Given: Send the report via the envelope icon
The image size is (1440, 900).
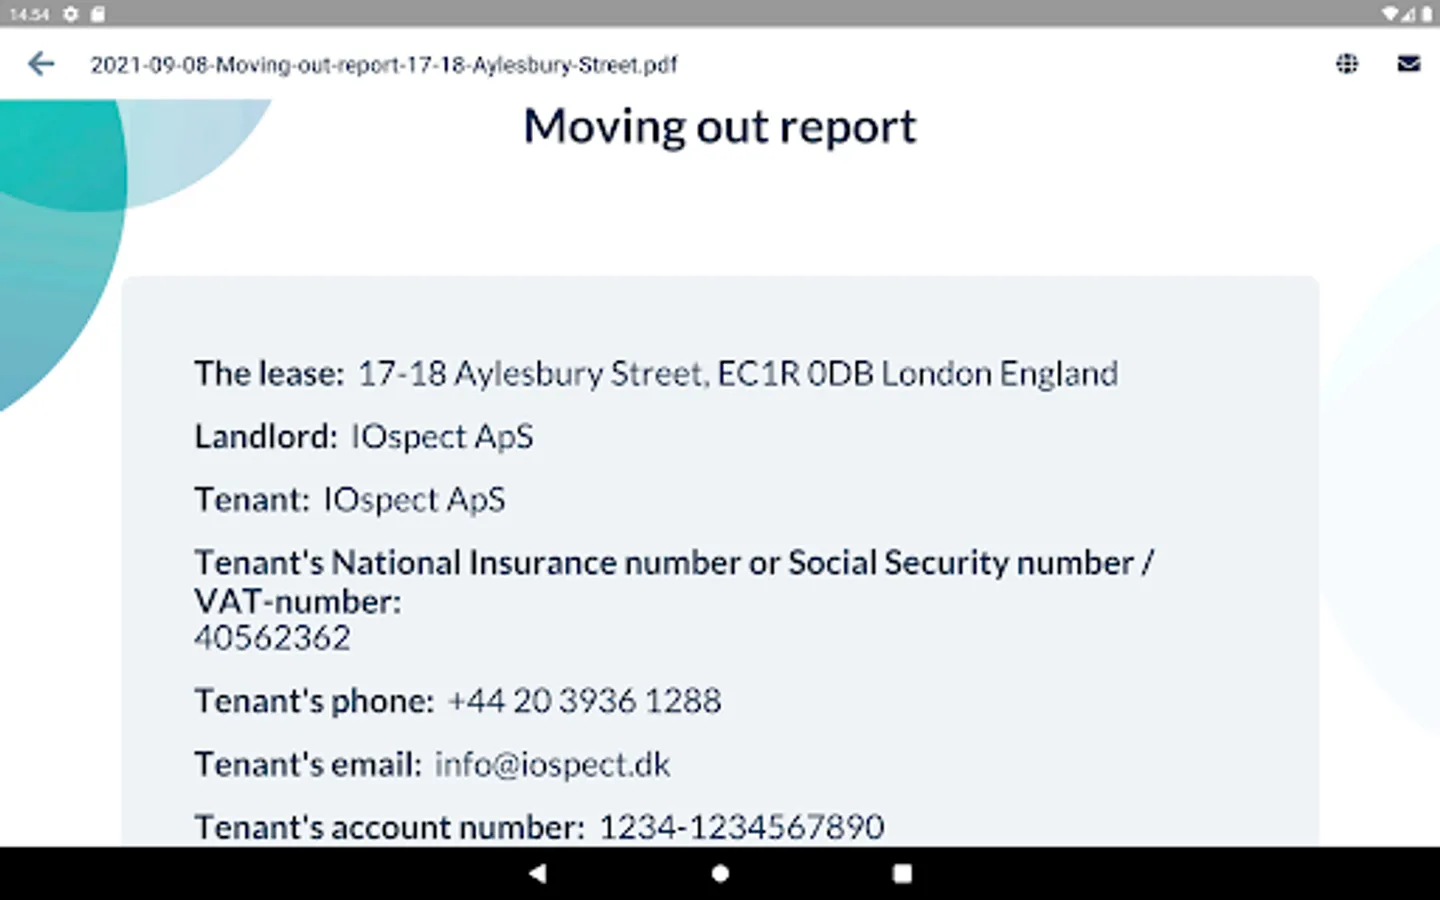Looking at the screenshot, I should point(1408,64).
